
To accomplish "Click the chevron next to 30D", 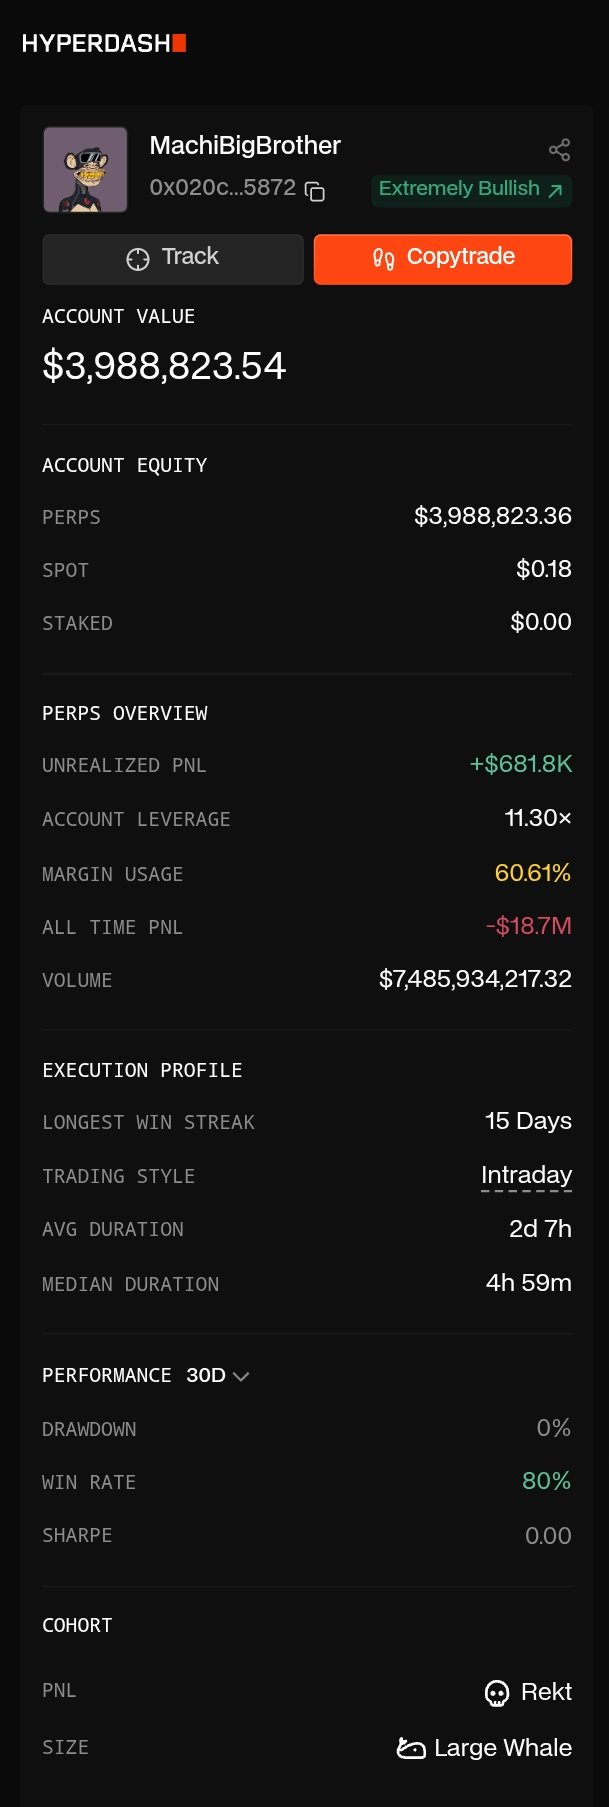I will pos(241,1376).
